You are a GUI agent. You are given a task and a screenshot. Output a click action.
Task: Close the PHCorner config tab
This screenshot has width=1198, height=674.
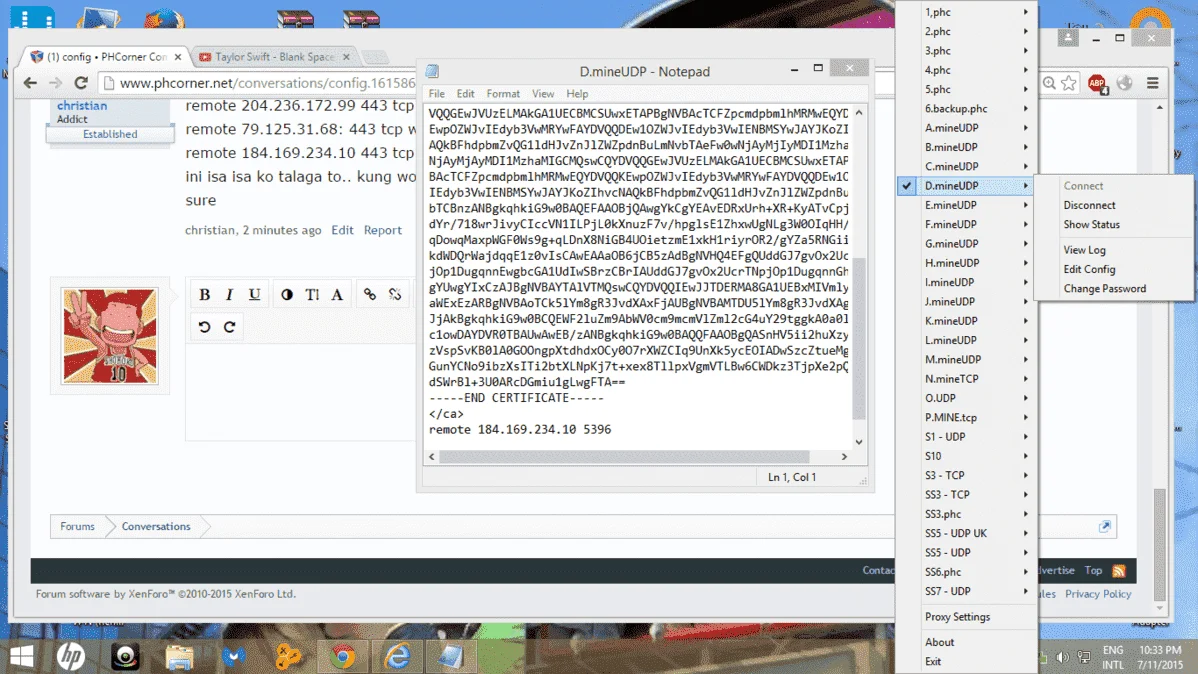(x=177, y=57)
